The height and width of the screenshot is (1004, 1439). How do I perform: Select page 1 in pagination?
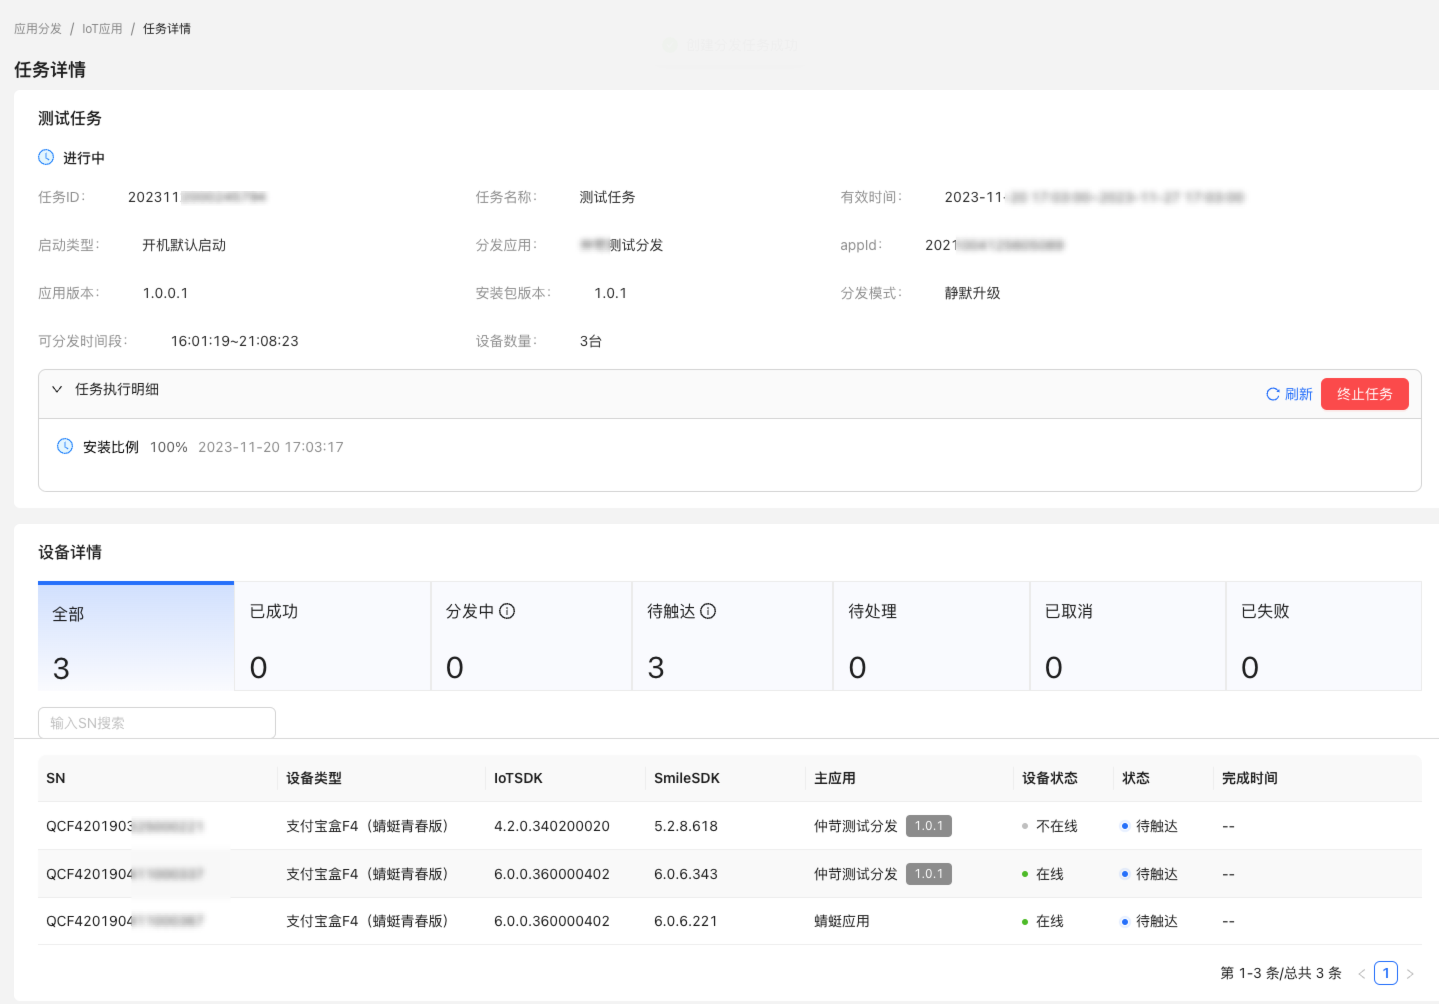[1386, 973]
